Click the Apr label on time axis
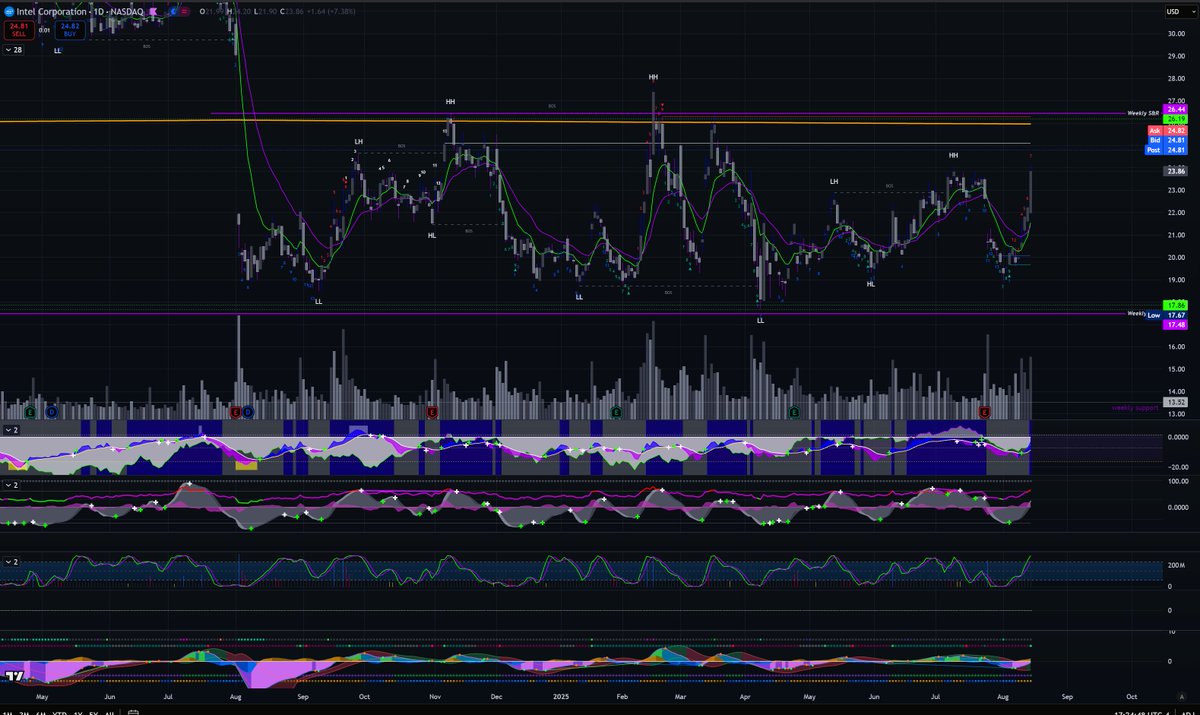Image resolution: width=1200 pixels, height=715 pixels. tap(747, 696)
